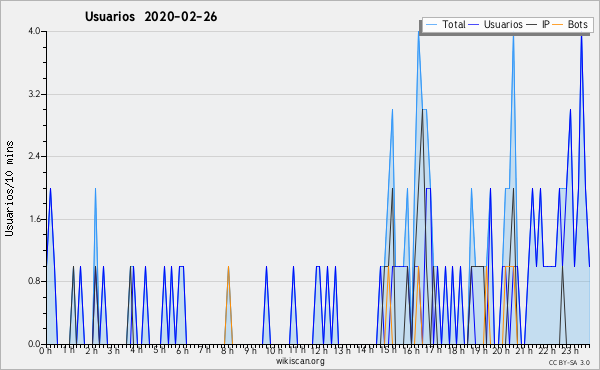This screenshot has height=370, width=600.
Task: Click the '8 h' x-axis label
Action: click(227, 351)
